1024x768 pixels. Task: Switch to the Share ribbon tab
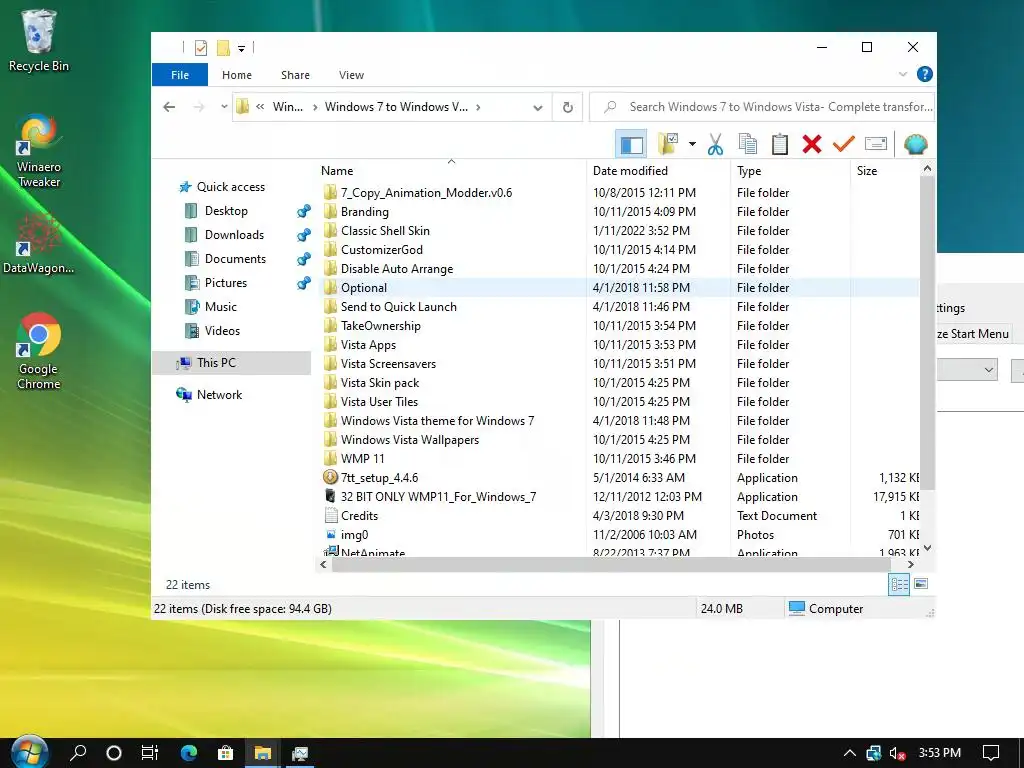point(295,75)
